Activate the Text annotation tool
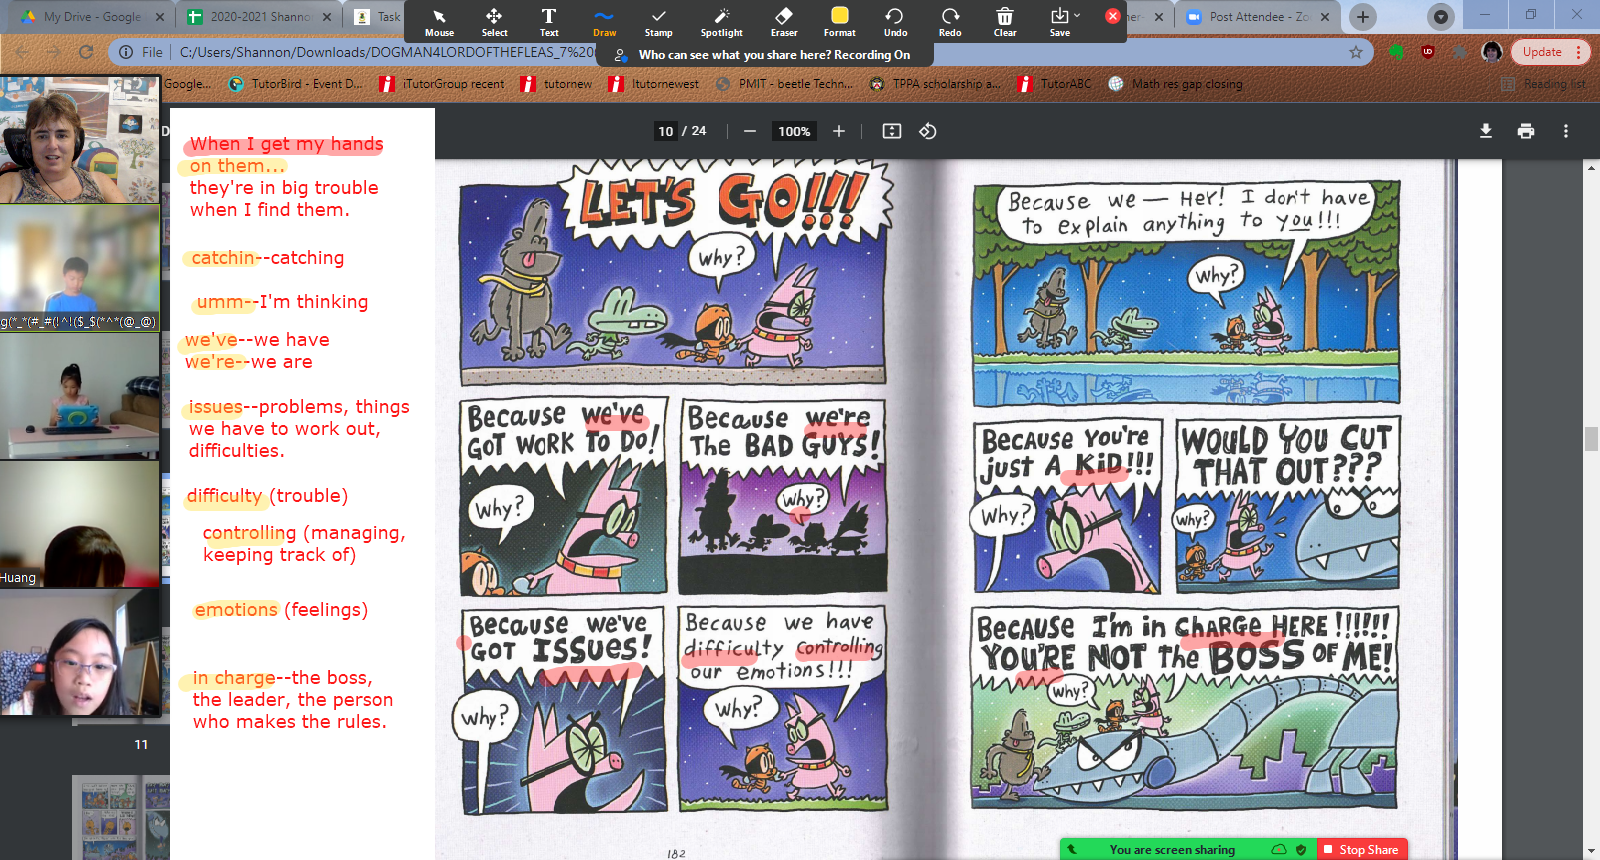The height and width of the screenshot is (860, 1600). [x=549, y=22]
